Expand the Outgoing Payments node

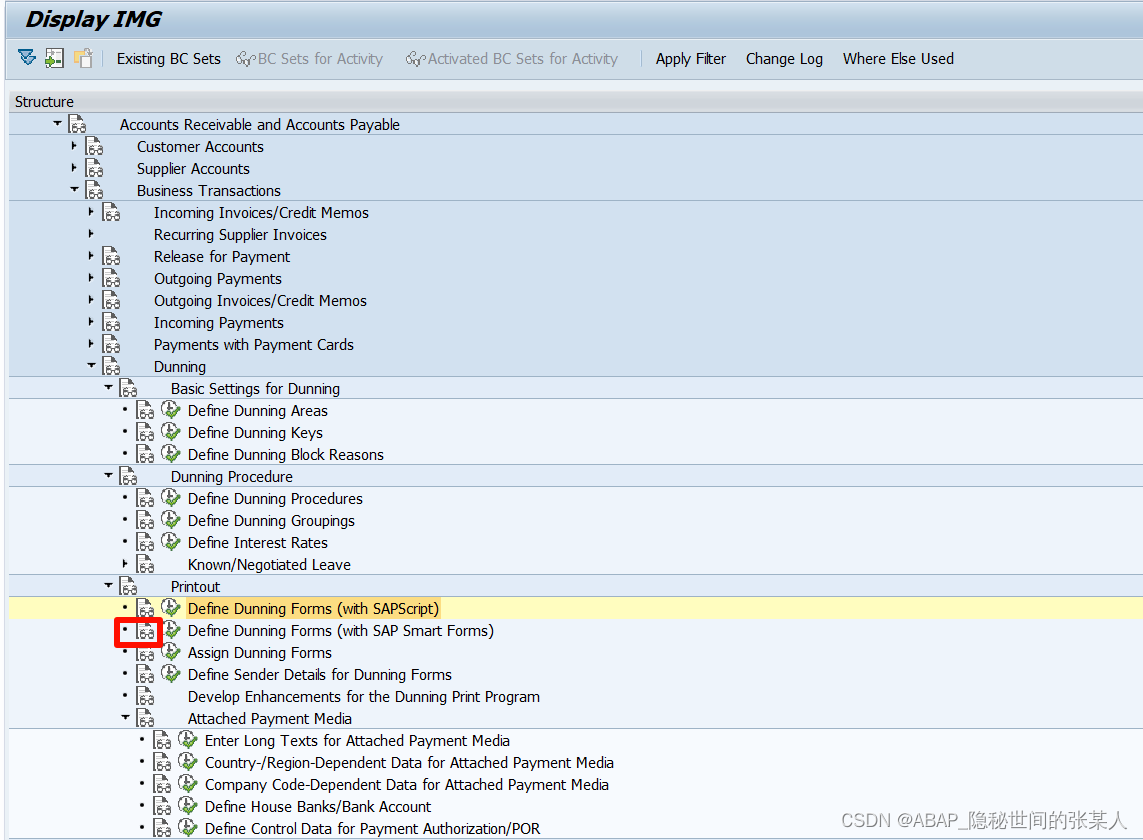click(90, 277)
